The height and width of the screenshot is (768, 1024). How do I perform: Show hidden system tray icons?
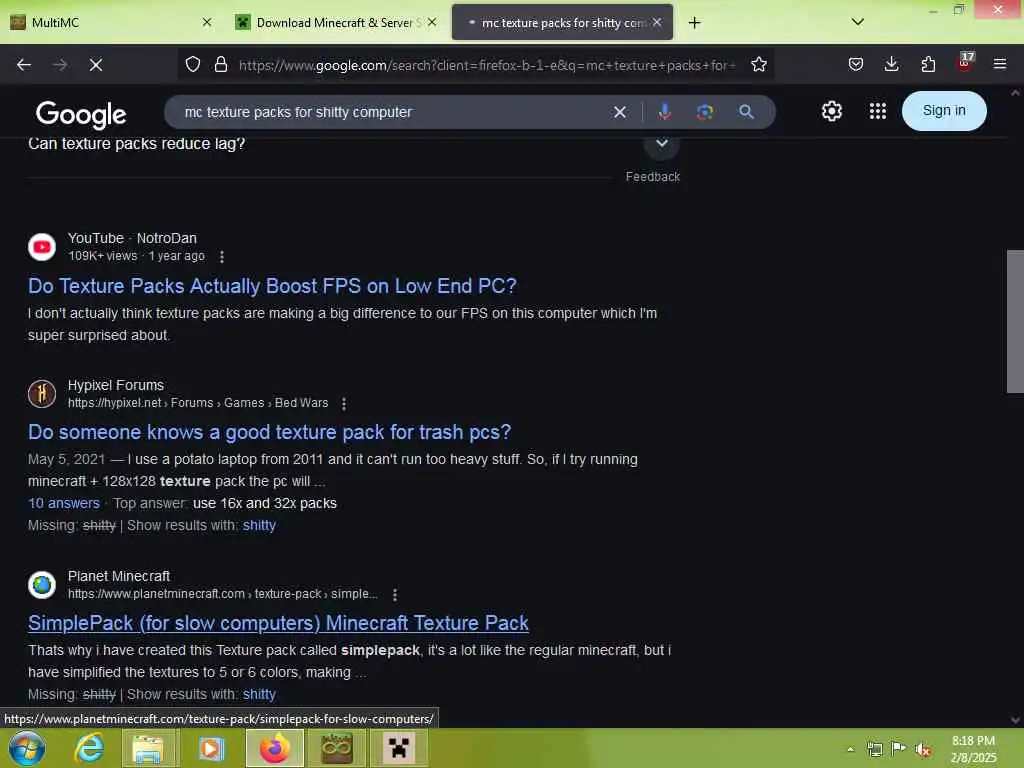coord(850,749)
